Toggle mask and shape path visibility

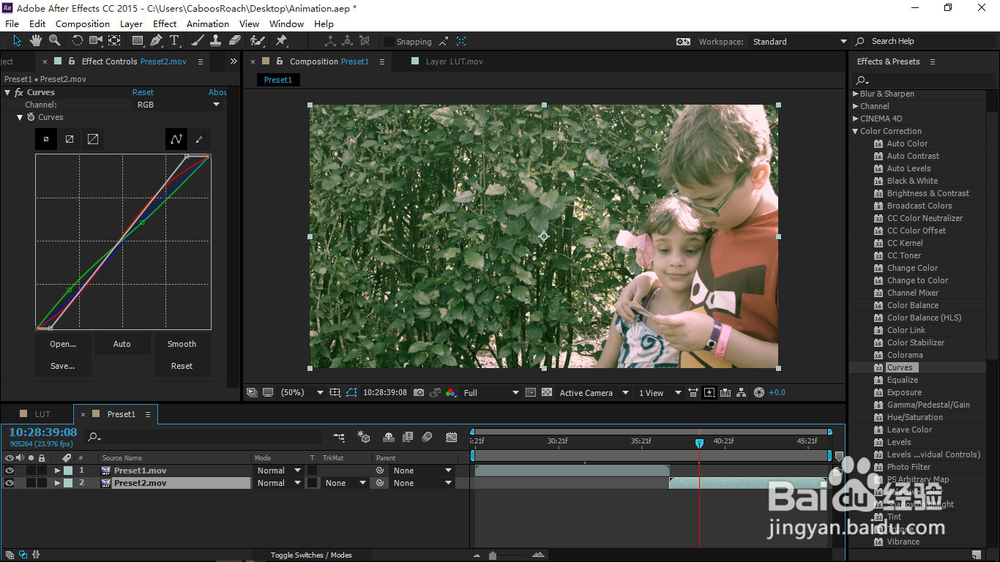pyautogui.click(x=351, y=393)
